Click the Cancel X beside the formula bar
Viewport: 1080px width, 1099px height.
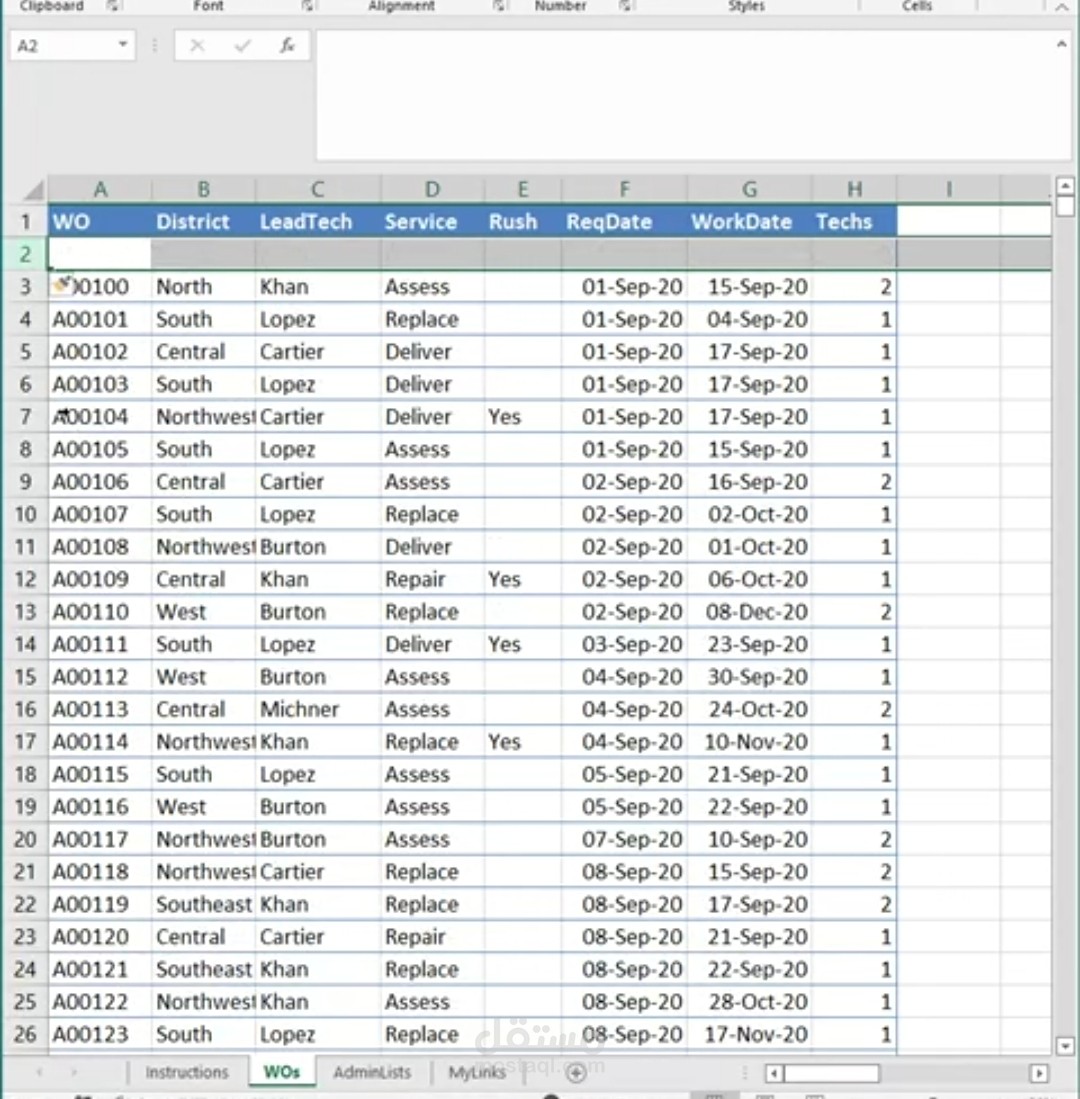pyautogui.click(x=197, y=45)
